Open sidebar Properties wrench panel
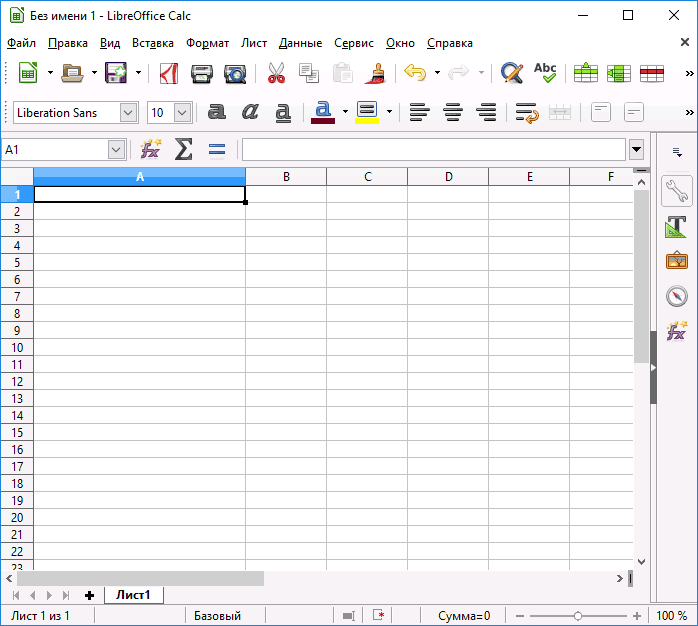698x626 pixels. (x=677, y=191)
